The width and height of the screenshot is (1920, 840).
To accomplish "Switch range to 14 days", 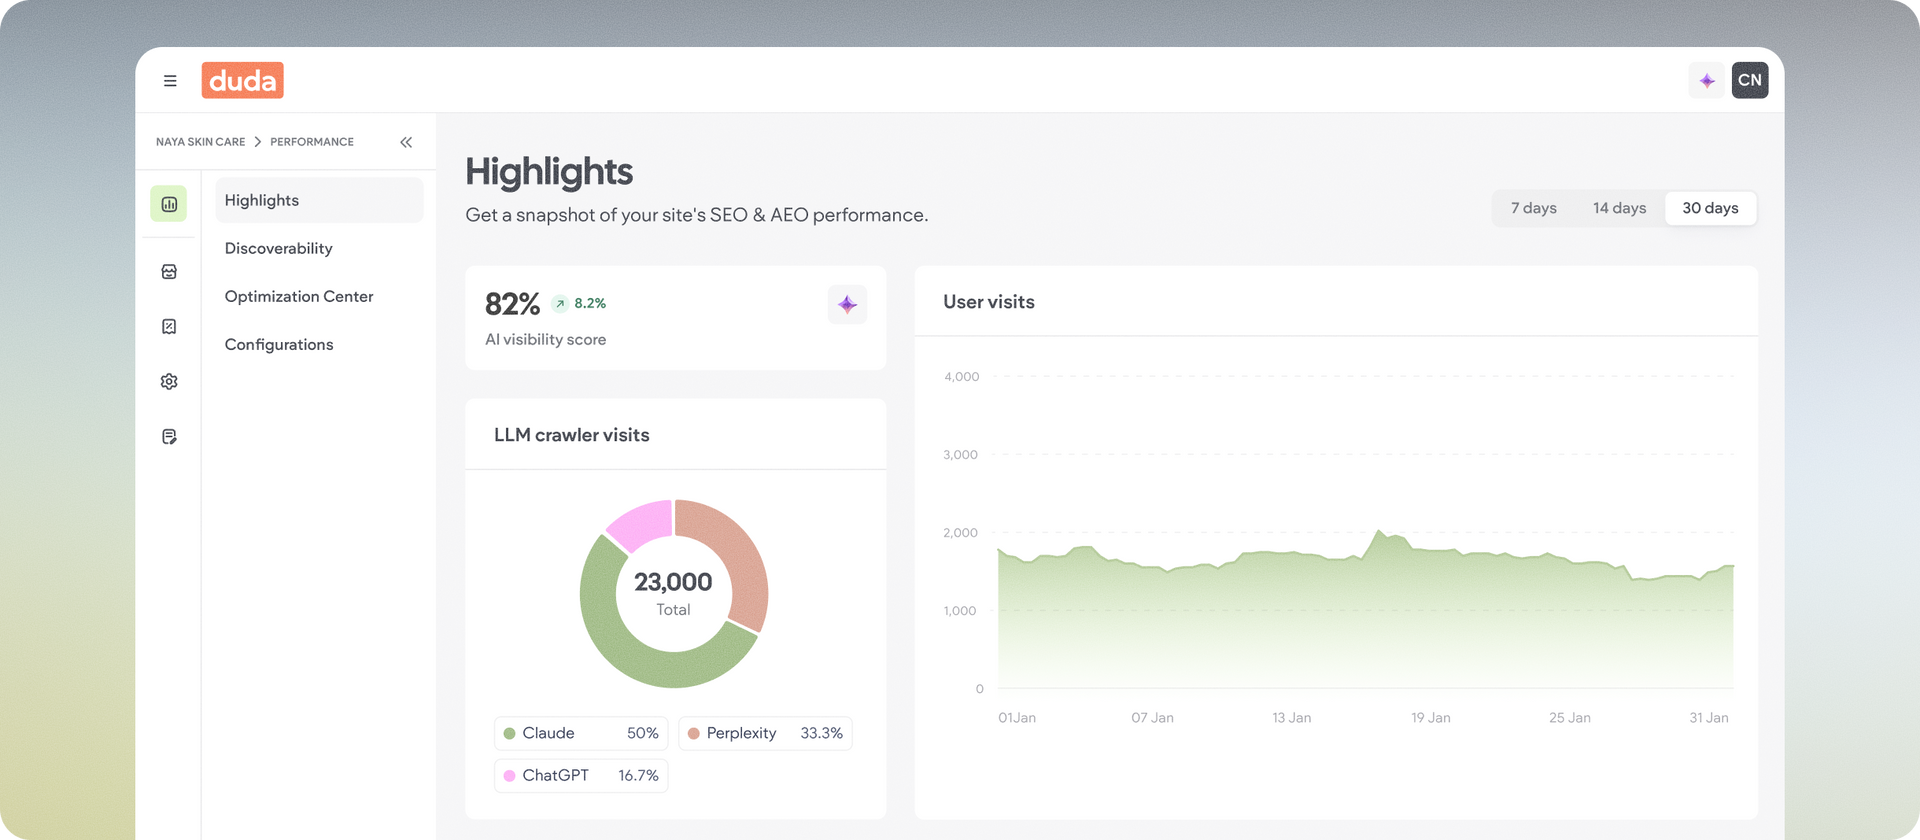I will 1619,208.
